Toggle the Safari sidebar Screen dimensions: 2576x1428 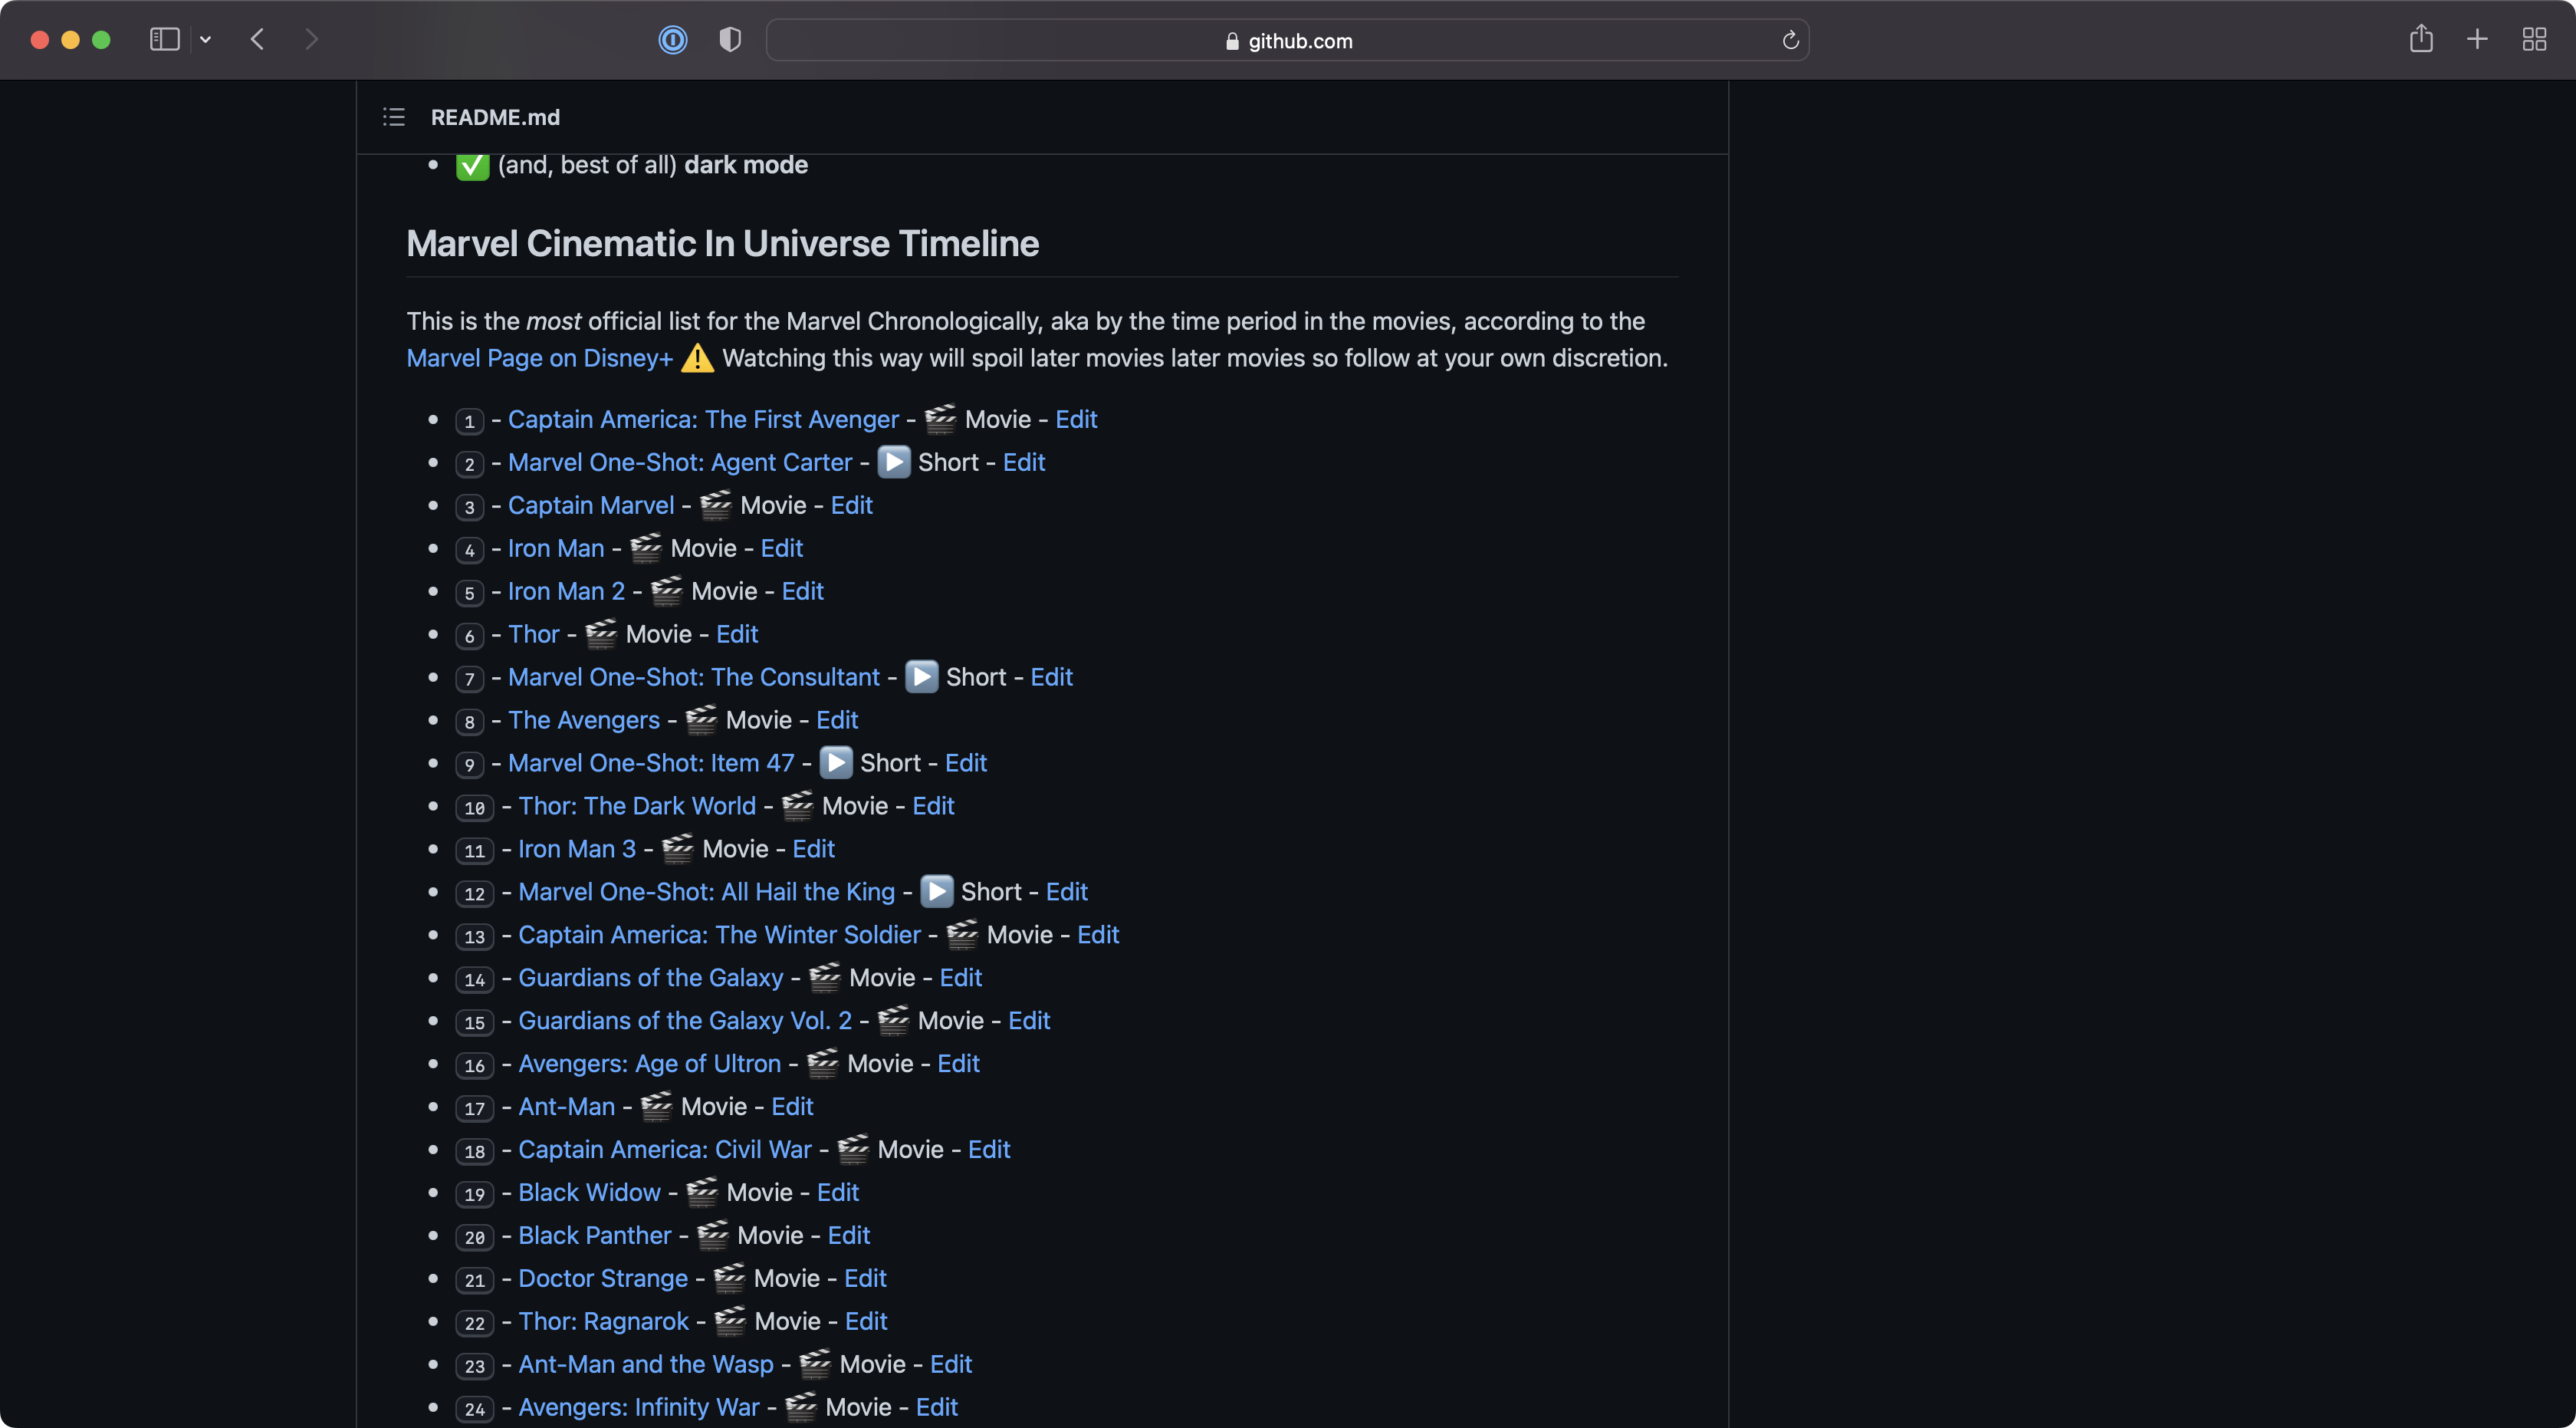click(164, 40)
